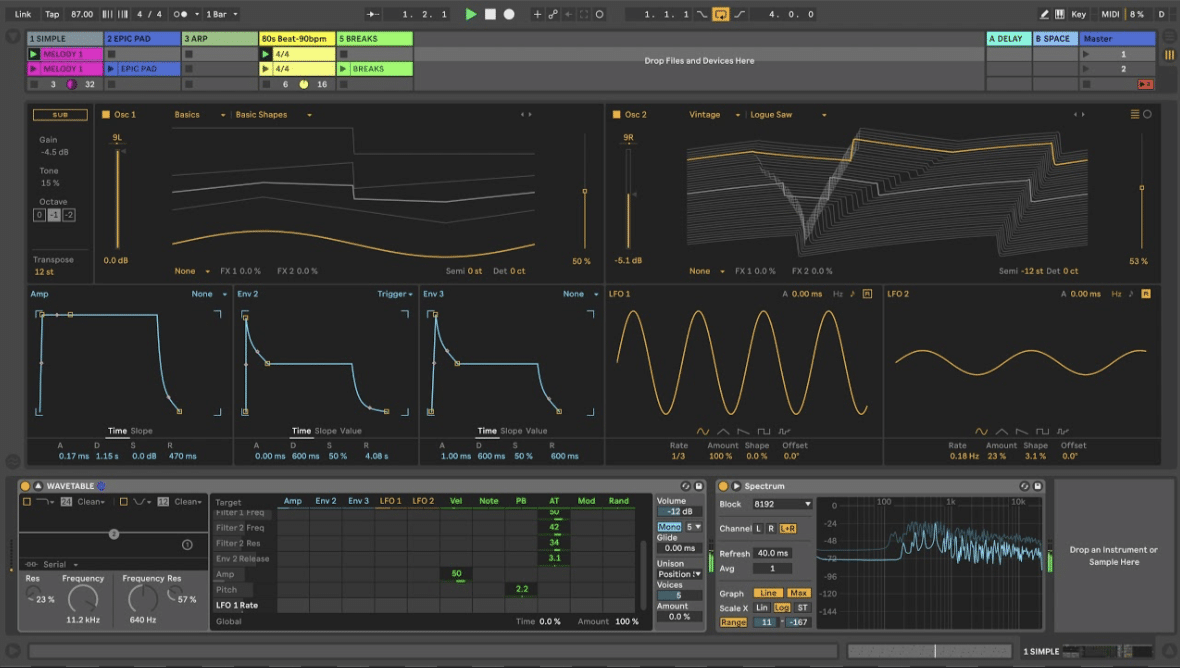Launch the EPIC PAD clip
This screenshot has height=668, width=1180.
pos(111,68)
